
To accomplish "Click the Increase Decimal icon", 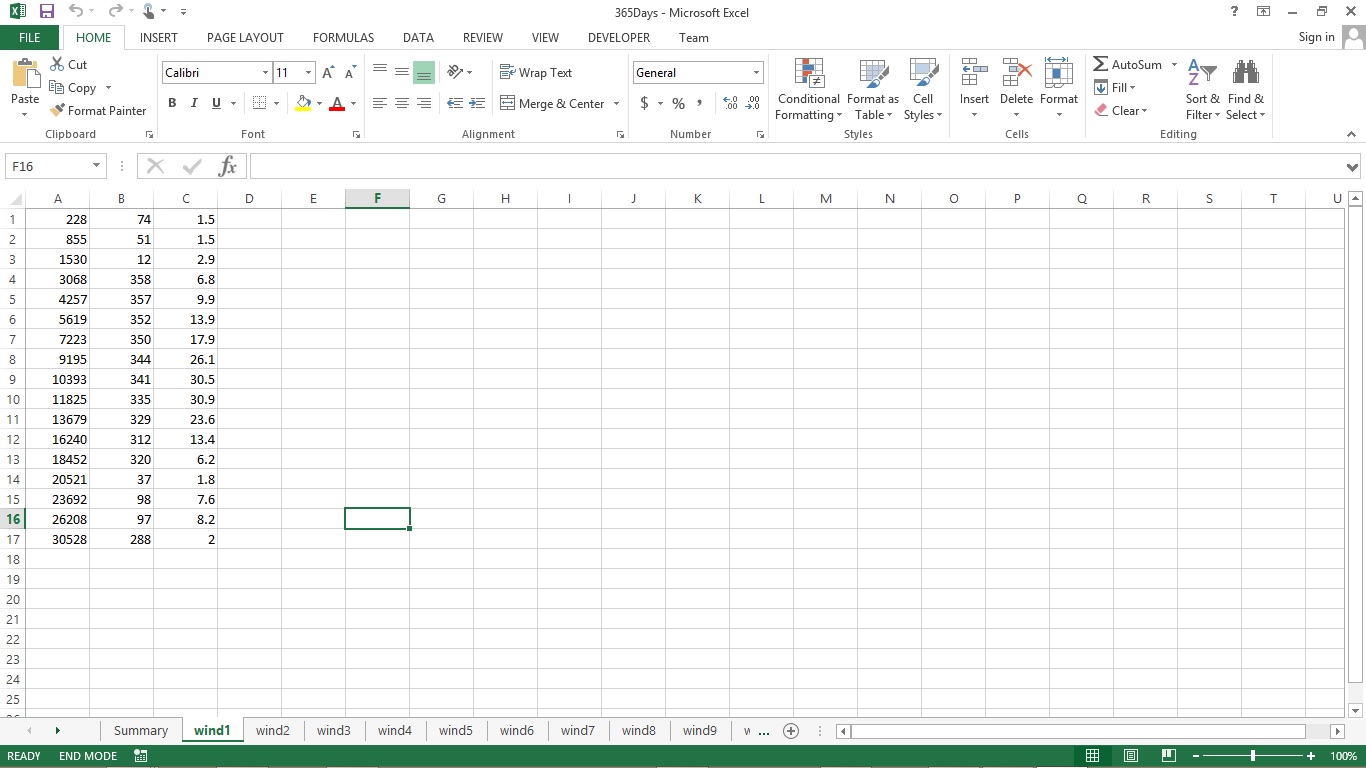I will point(730,103).
